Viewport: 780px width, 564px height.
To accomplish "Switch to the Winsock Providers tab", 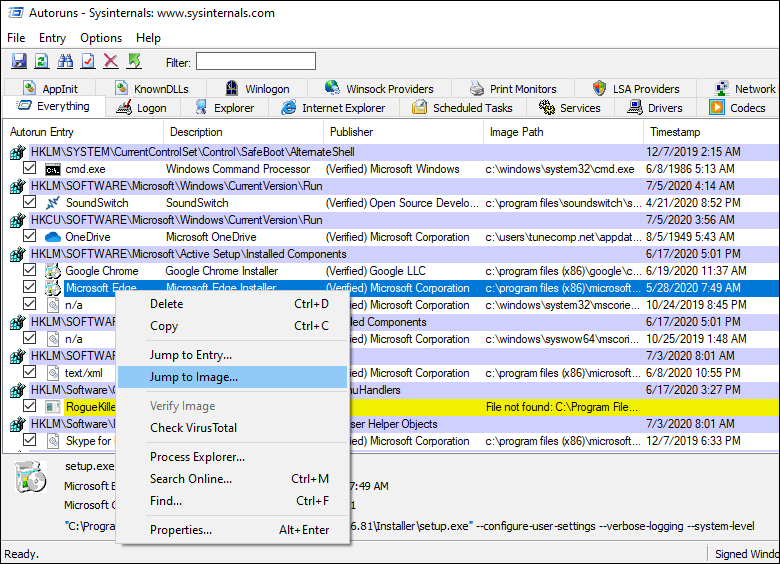I will pyautogui.click(x=380, y=89).
